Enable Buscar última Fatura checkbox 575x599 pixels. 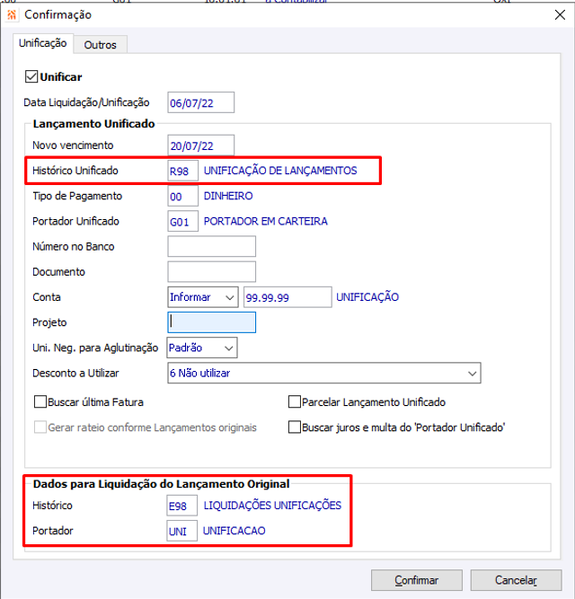(40, 402)
